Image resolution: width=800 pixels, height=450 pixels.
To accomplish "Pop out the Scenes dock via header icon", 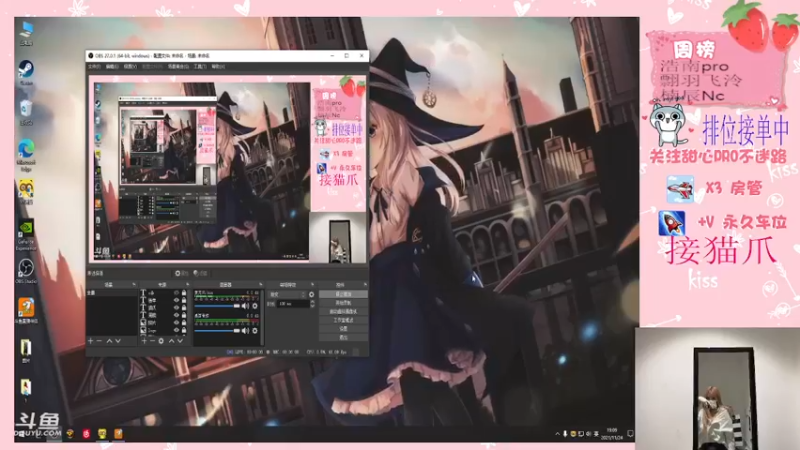I will pos(134,284).
